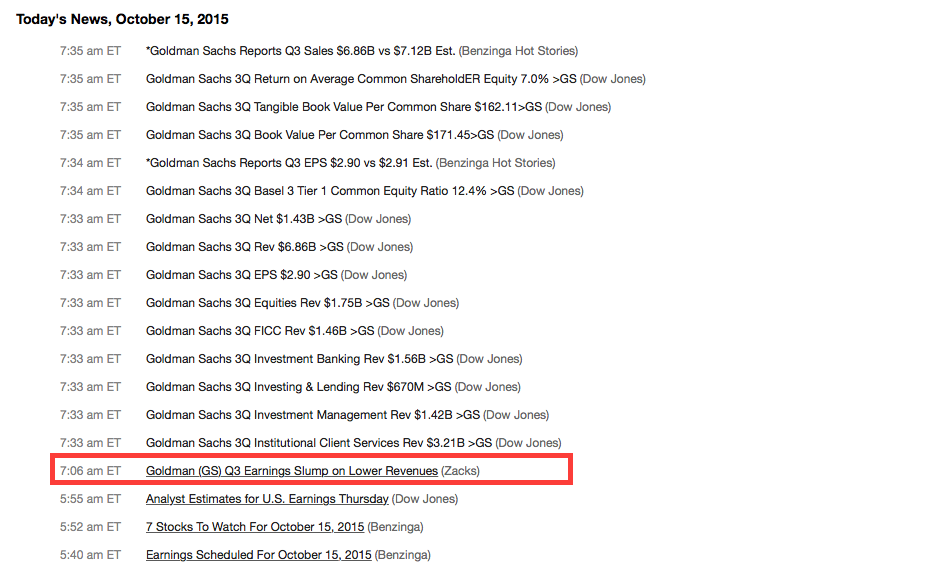Screen dimensions: 931x575
Task: Click the Institutional Client Services Rev $3.21B headline
Action: 319,443
